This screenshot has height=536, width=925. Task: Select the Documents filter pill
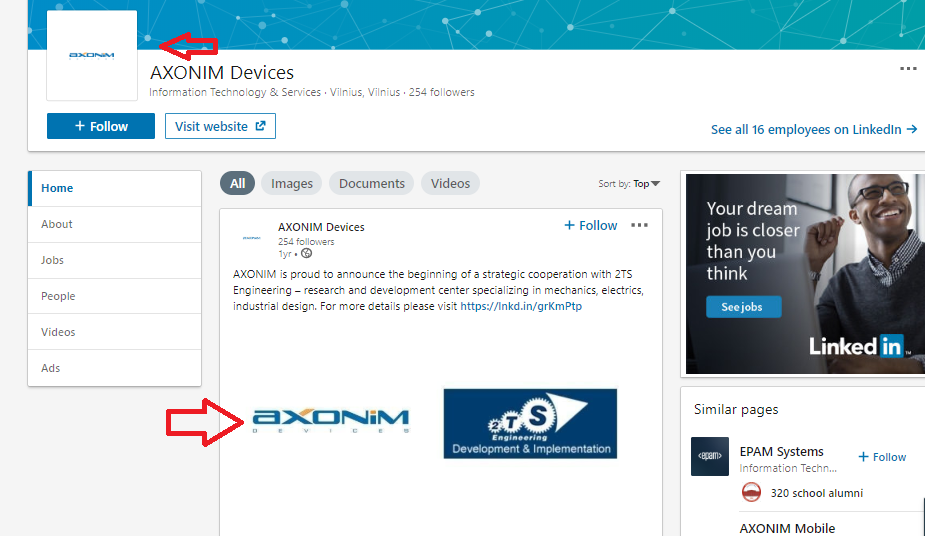(x=371, y=184)
